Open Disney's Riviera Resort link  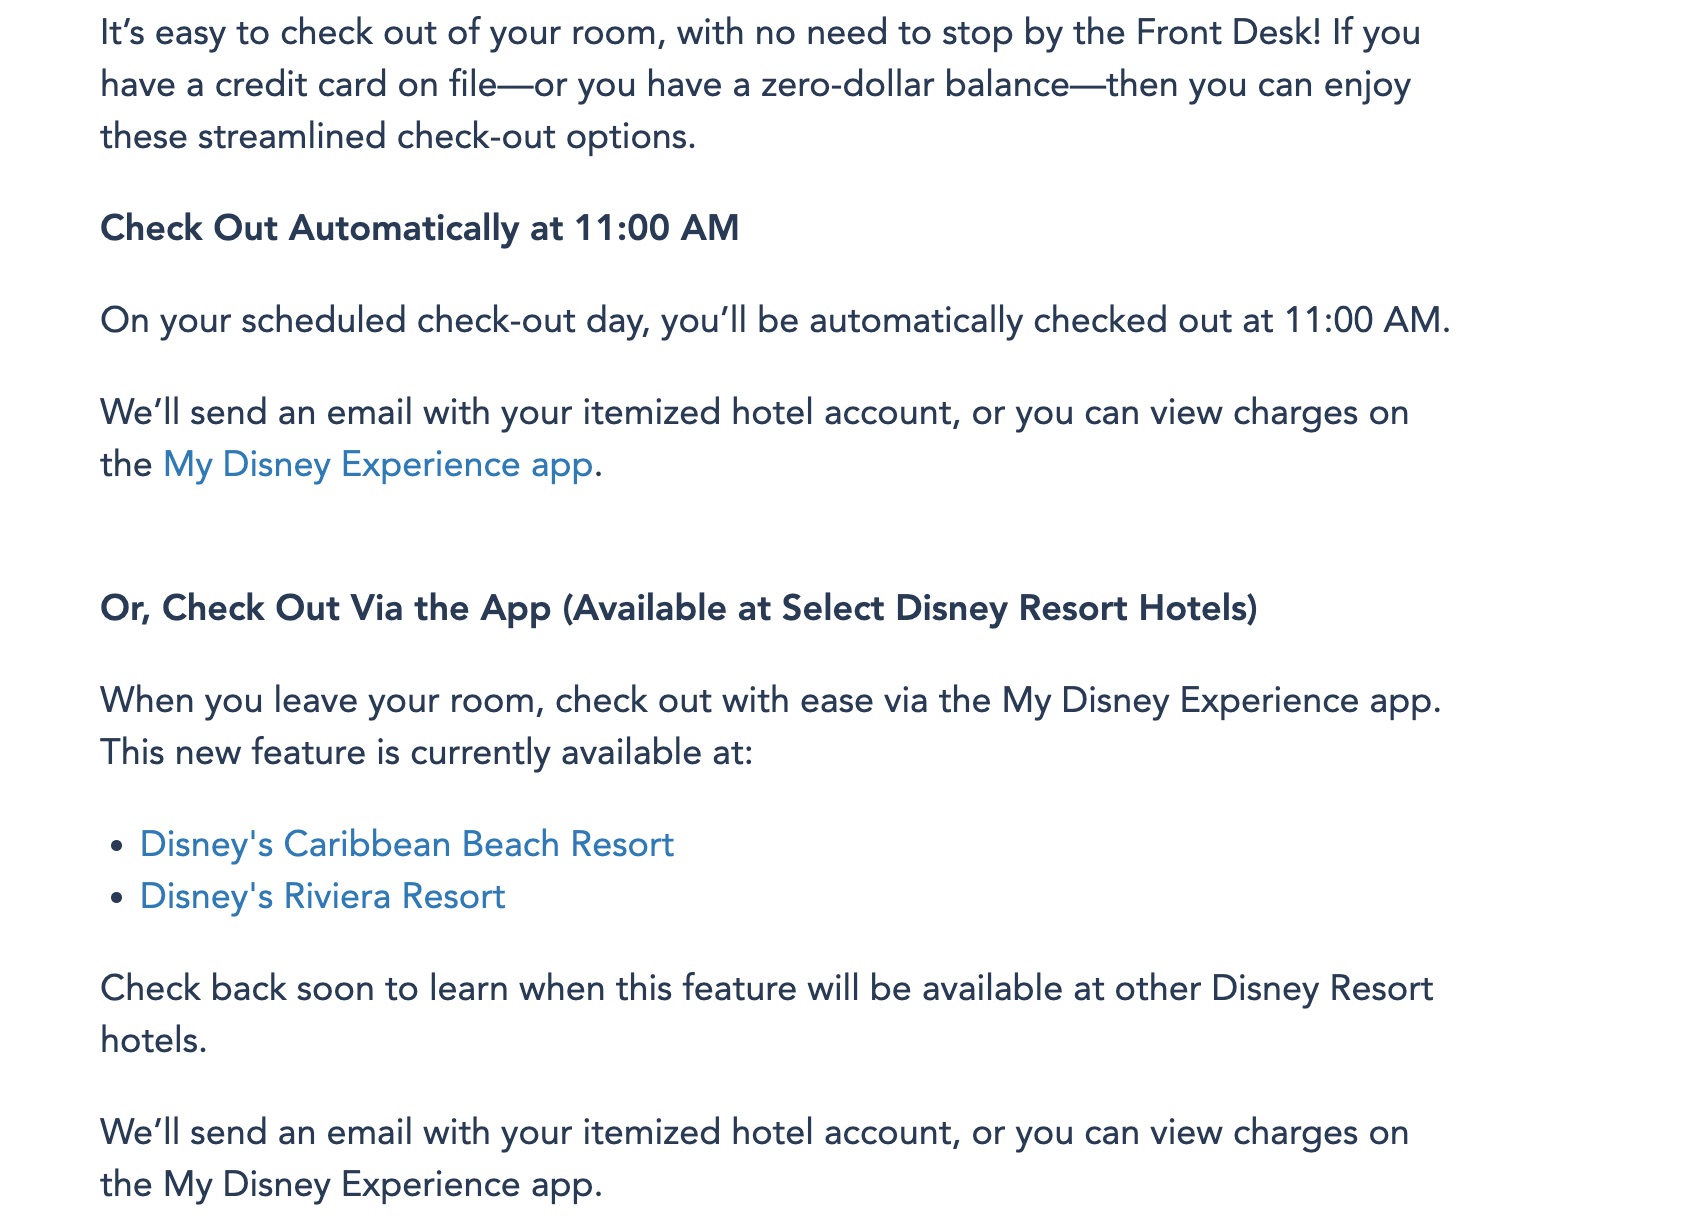coord(322,896)
